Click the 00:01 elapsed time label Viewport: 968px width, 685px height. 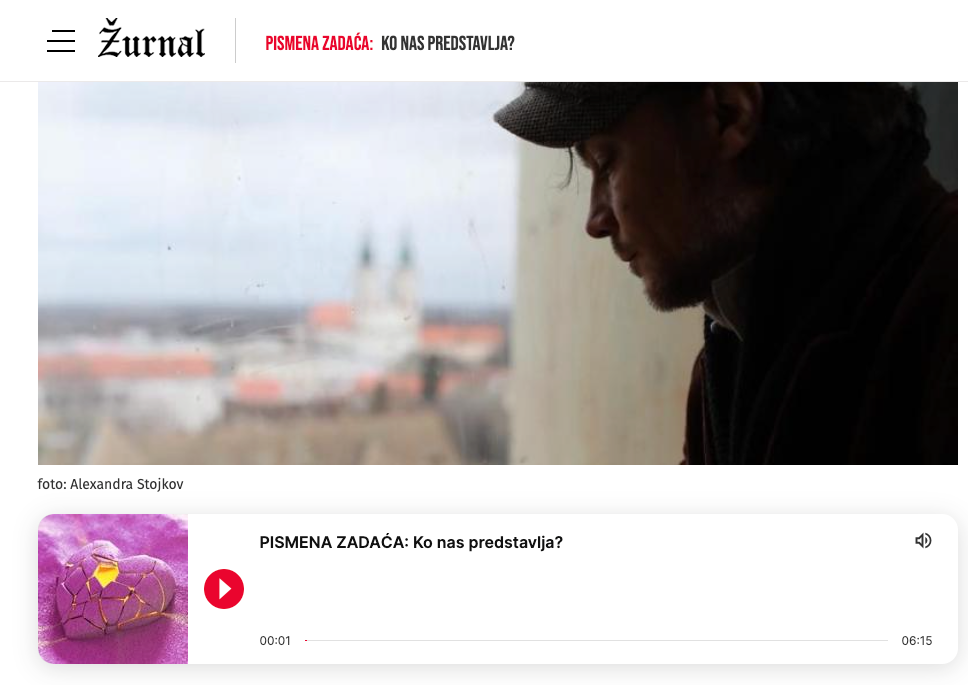click(x=275, y=641)
